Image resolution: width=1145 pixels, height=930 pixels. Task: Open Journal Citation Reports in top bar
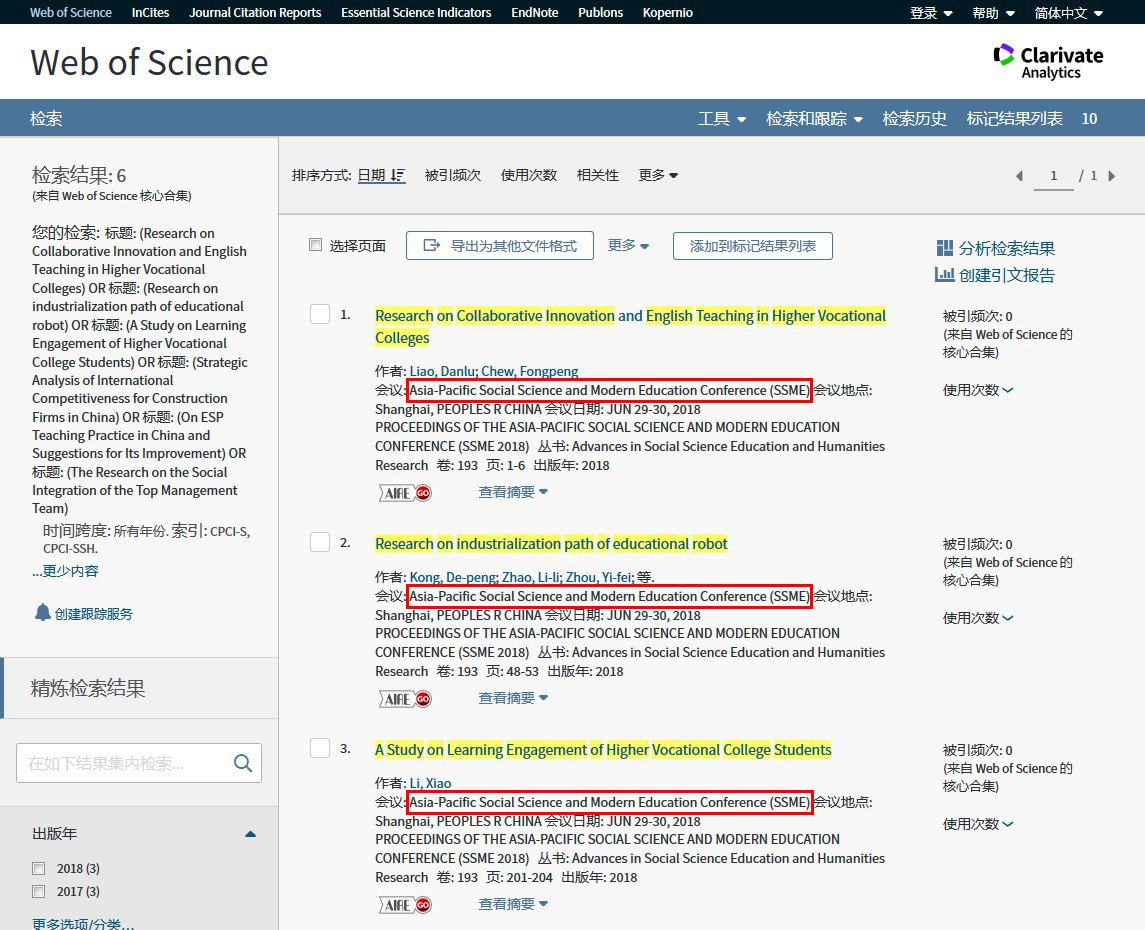point(255,13)
